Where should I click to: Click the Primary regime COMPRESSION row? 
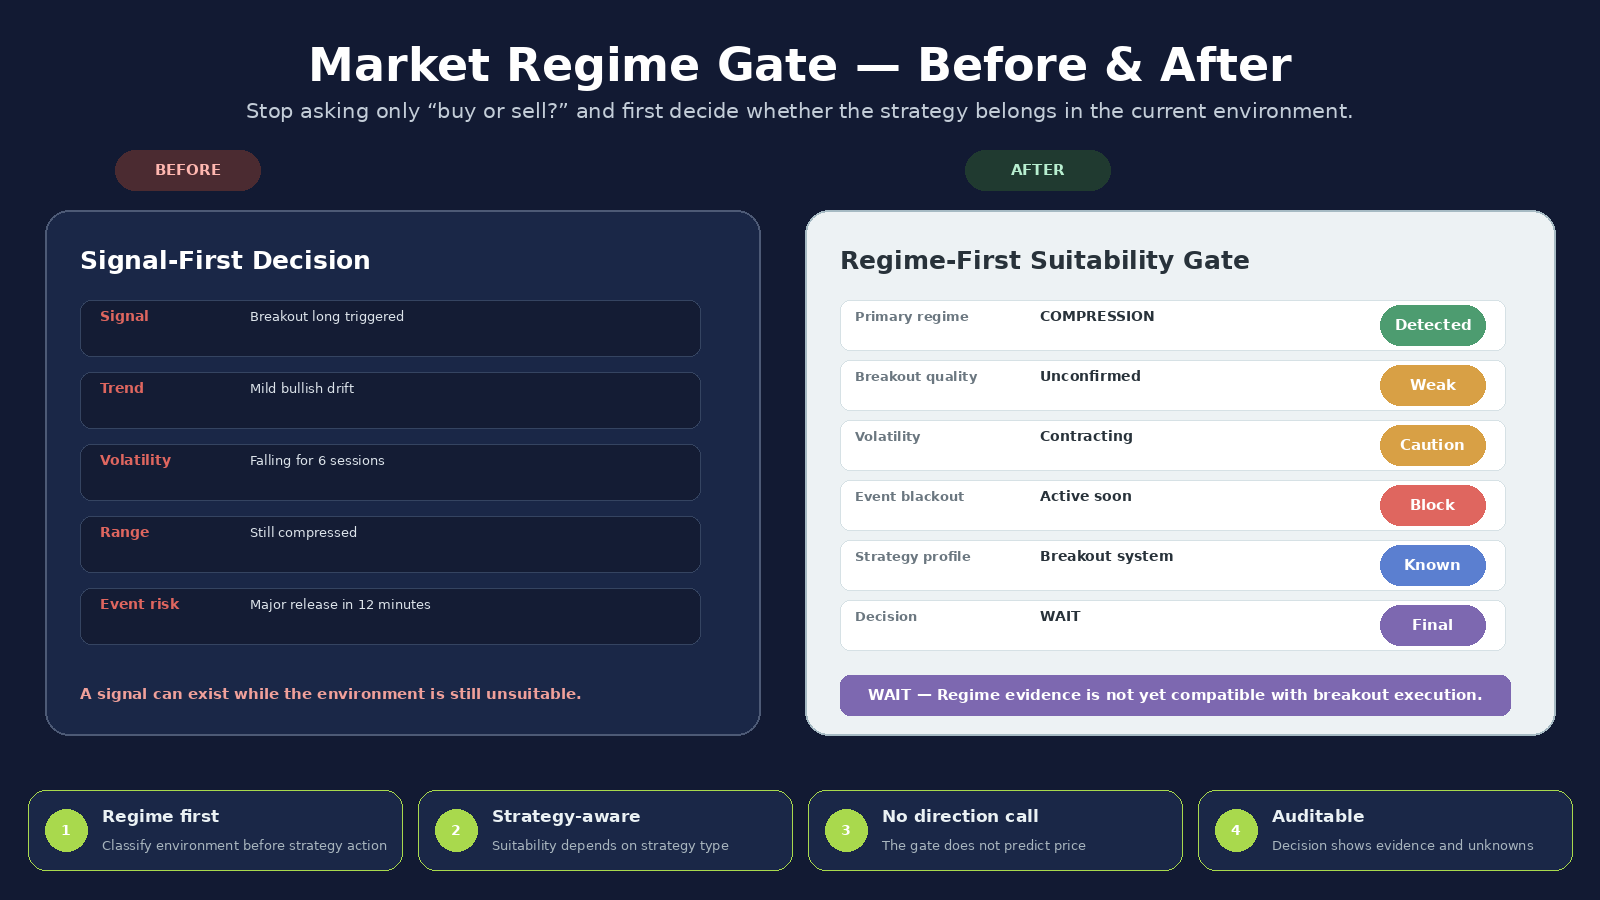coord(1173,325)
